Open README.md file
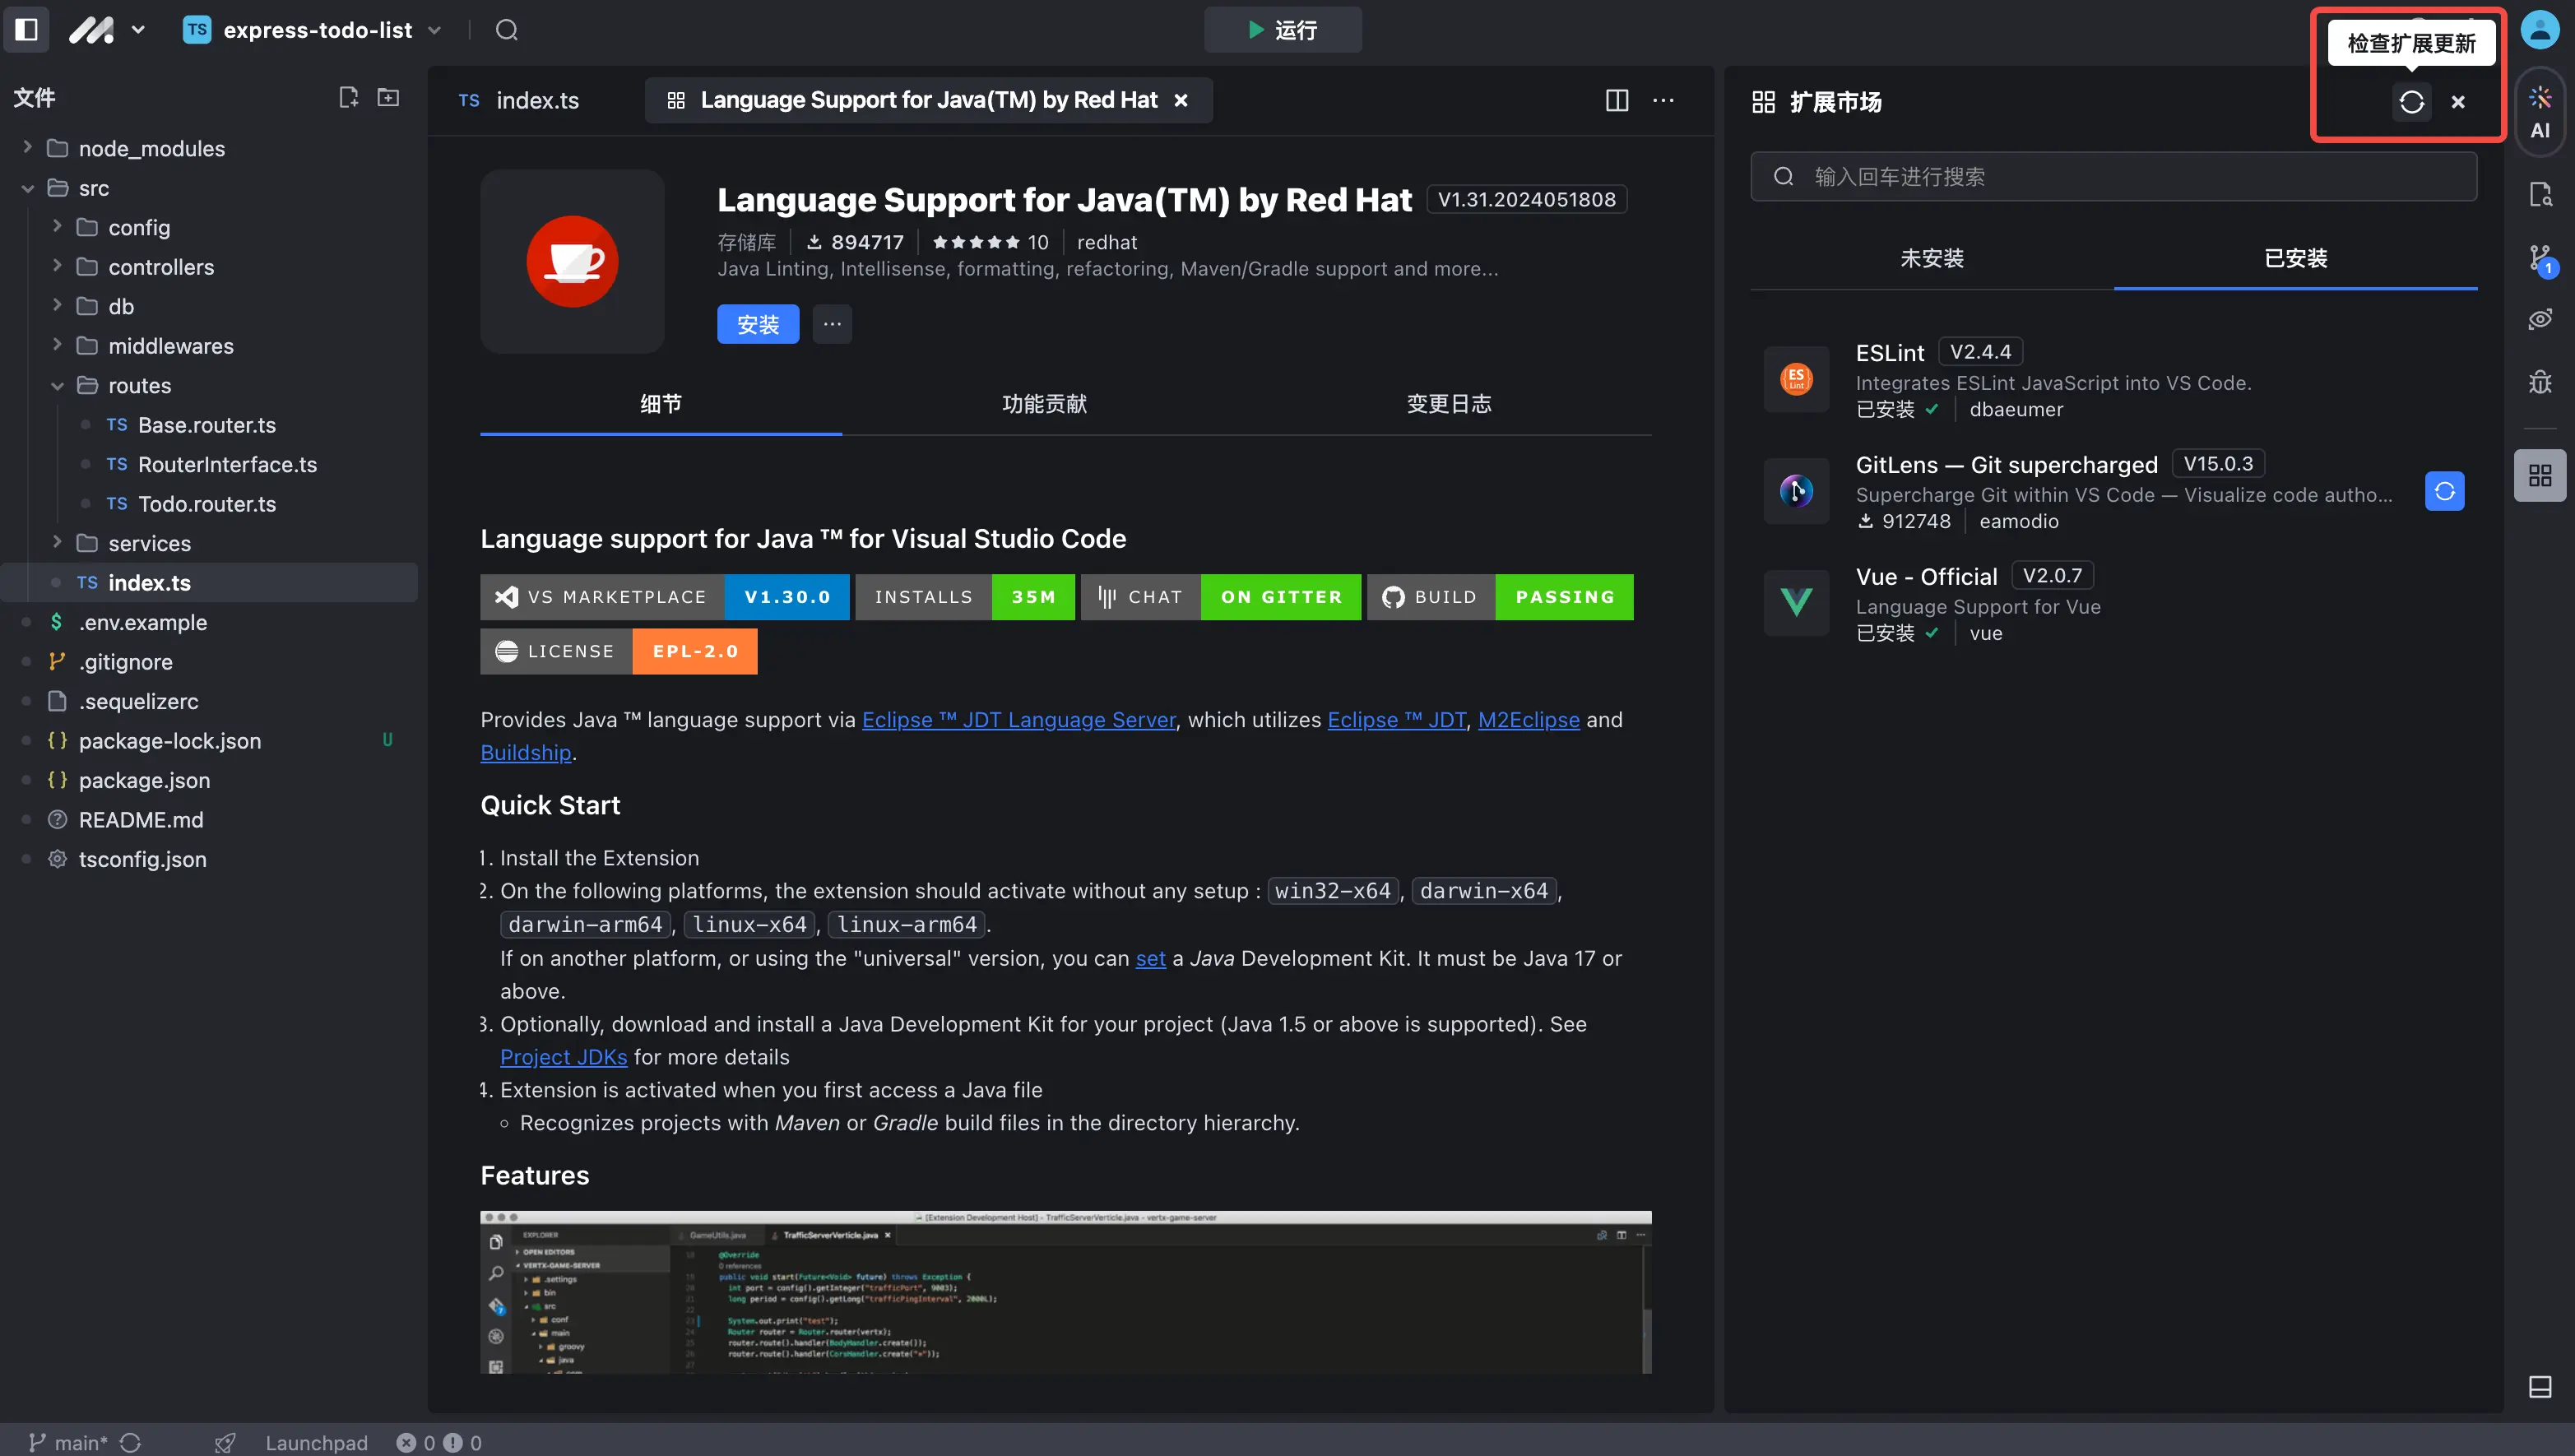 (209, 820)
